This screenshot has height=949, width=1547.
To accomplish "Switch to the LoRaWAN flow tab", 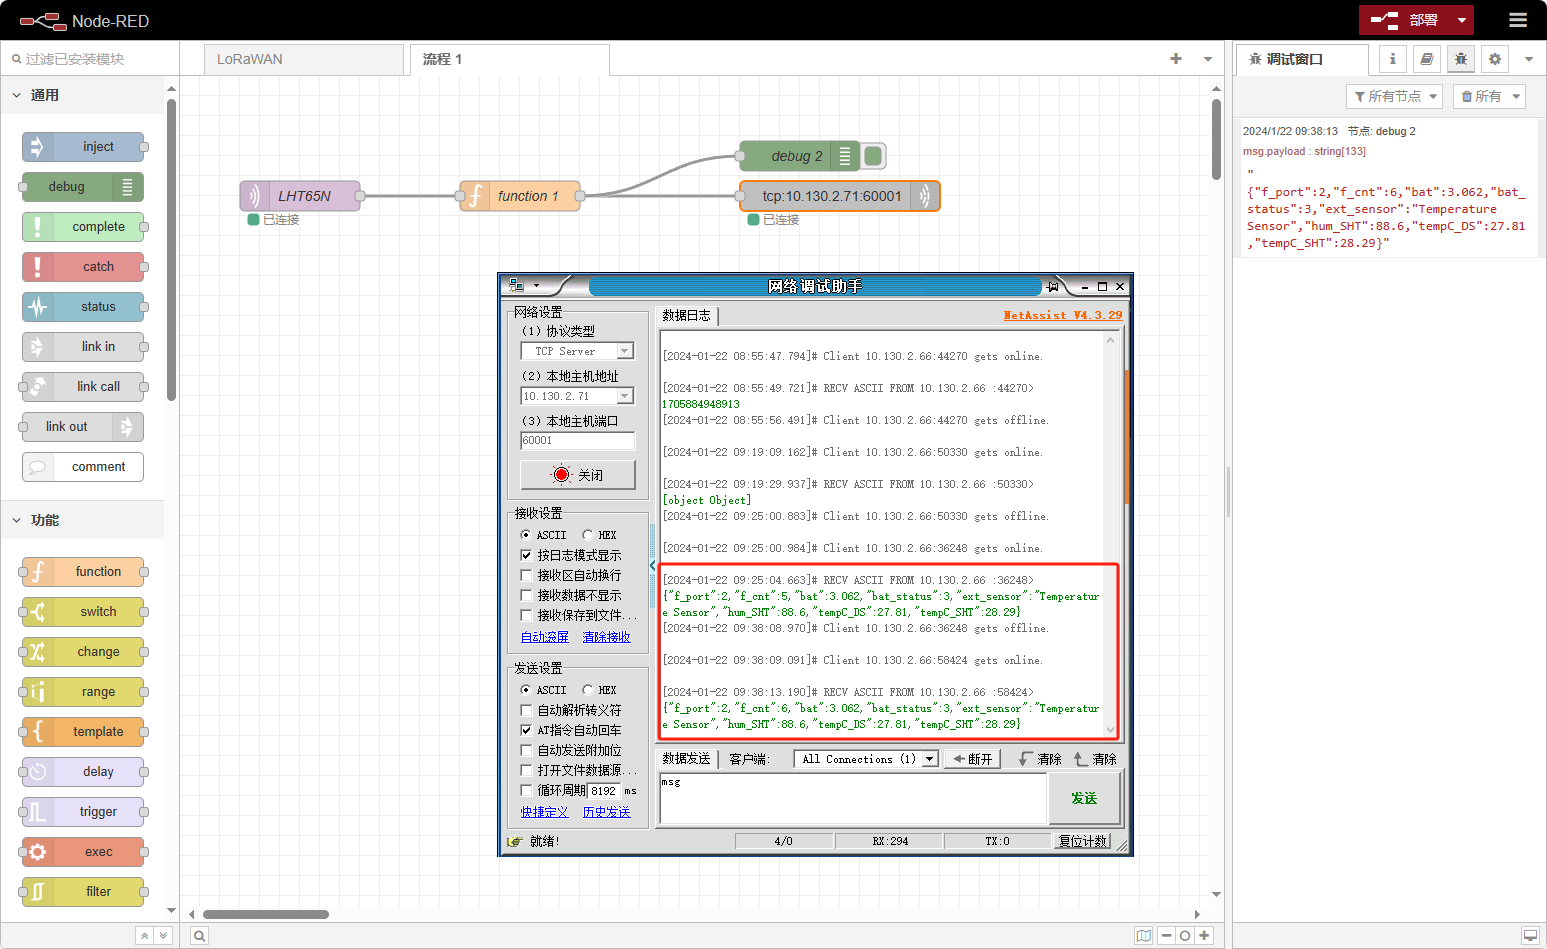I will click(304, 59).
